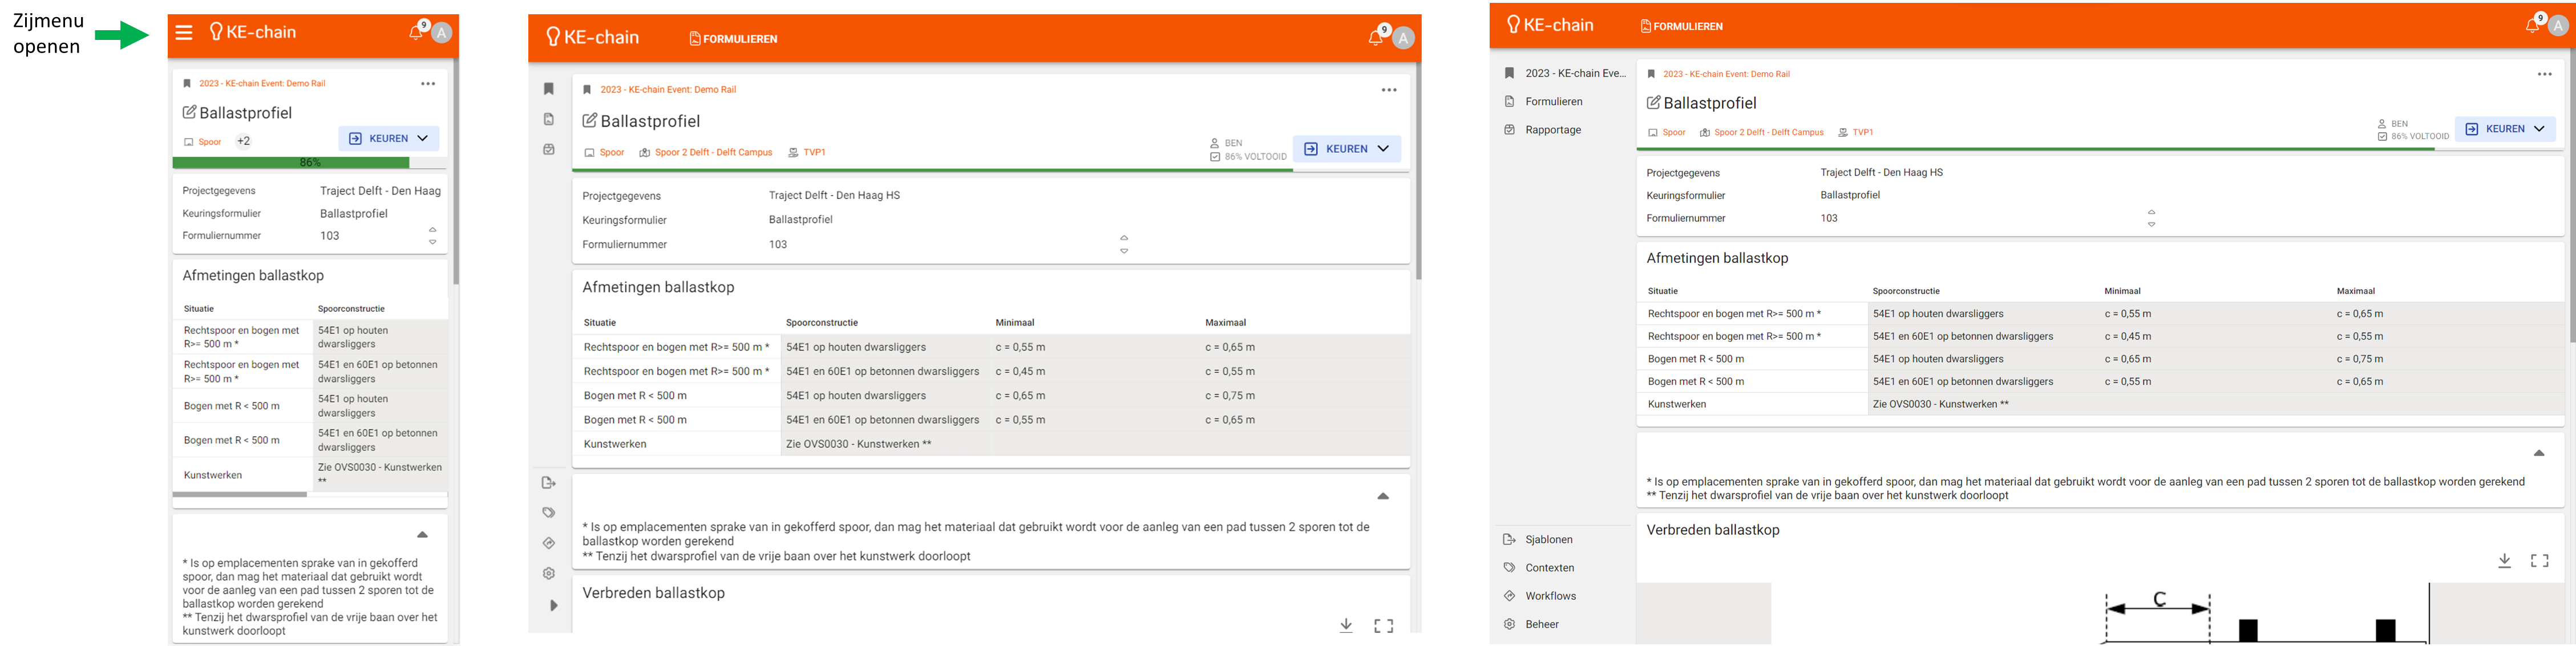Collapse the footnotes section in the widest view
Image resolution: width=2576 pixels, height=646 pixels.
coord(2538,454)
